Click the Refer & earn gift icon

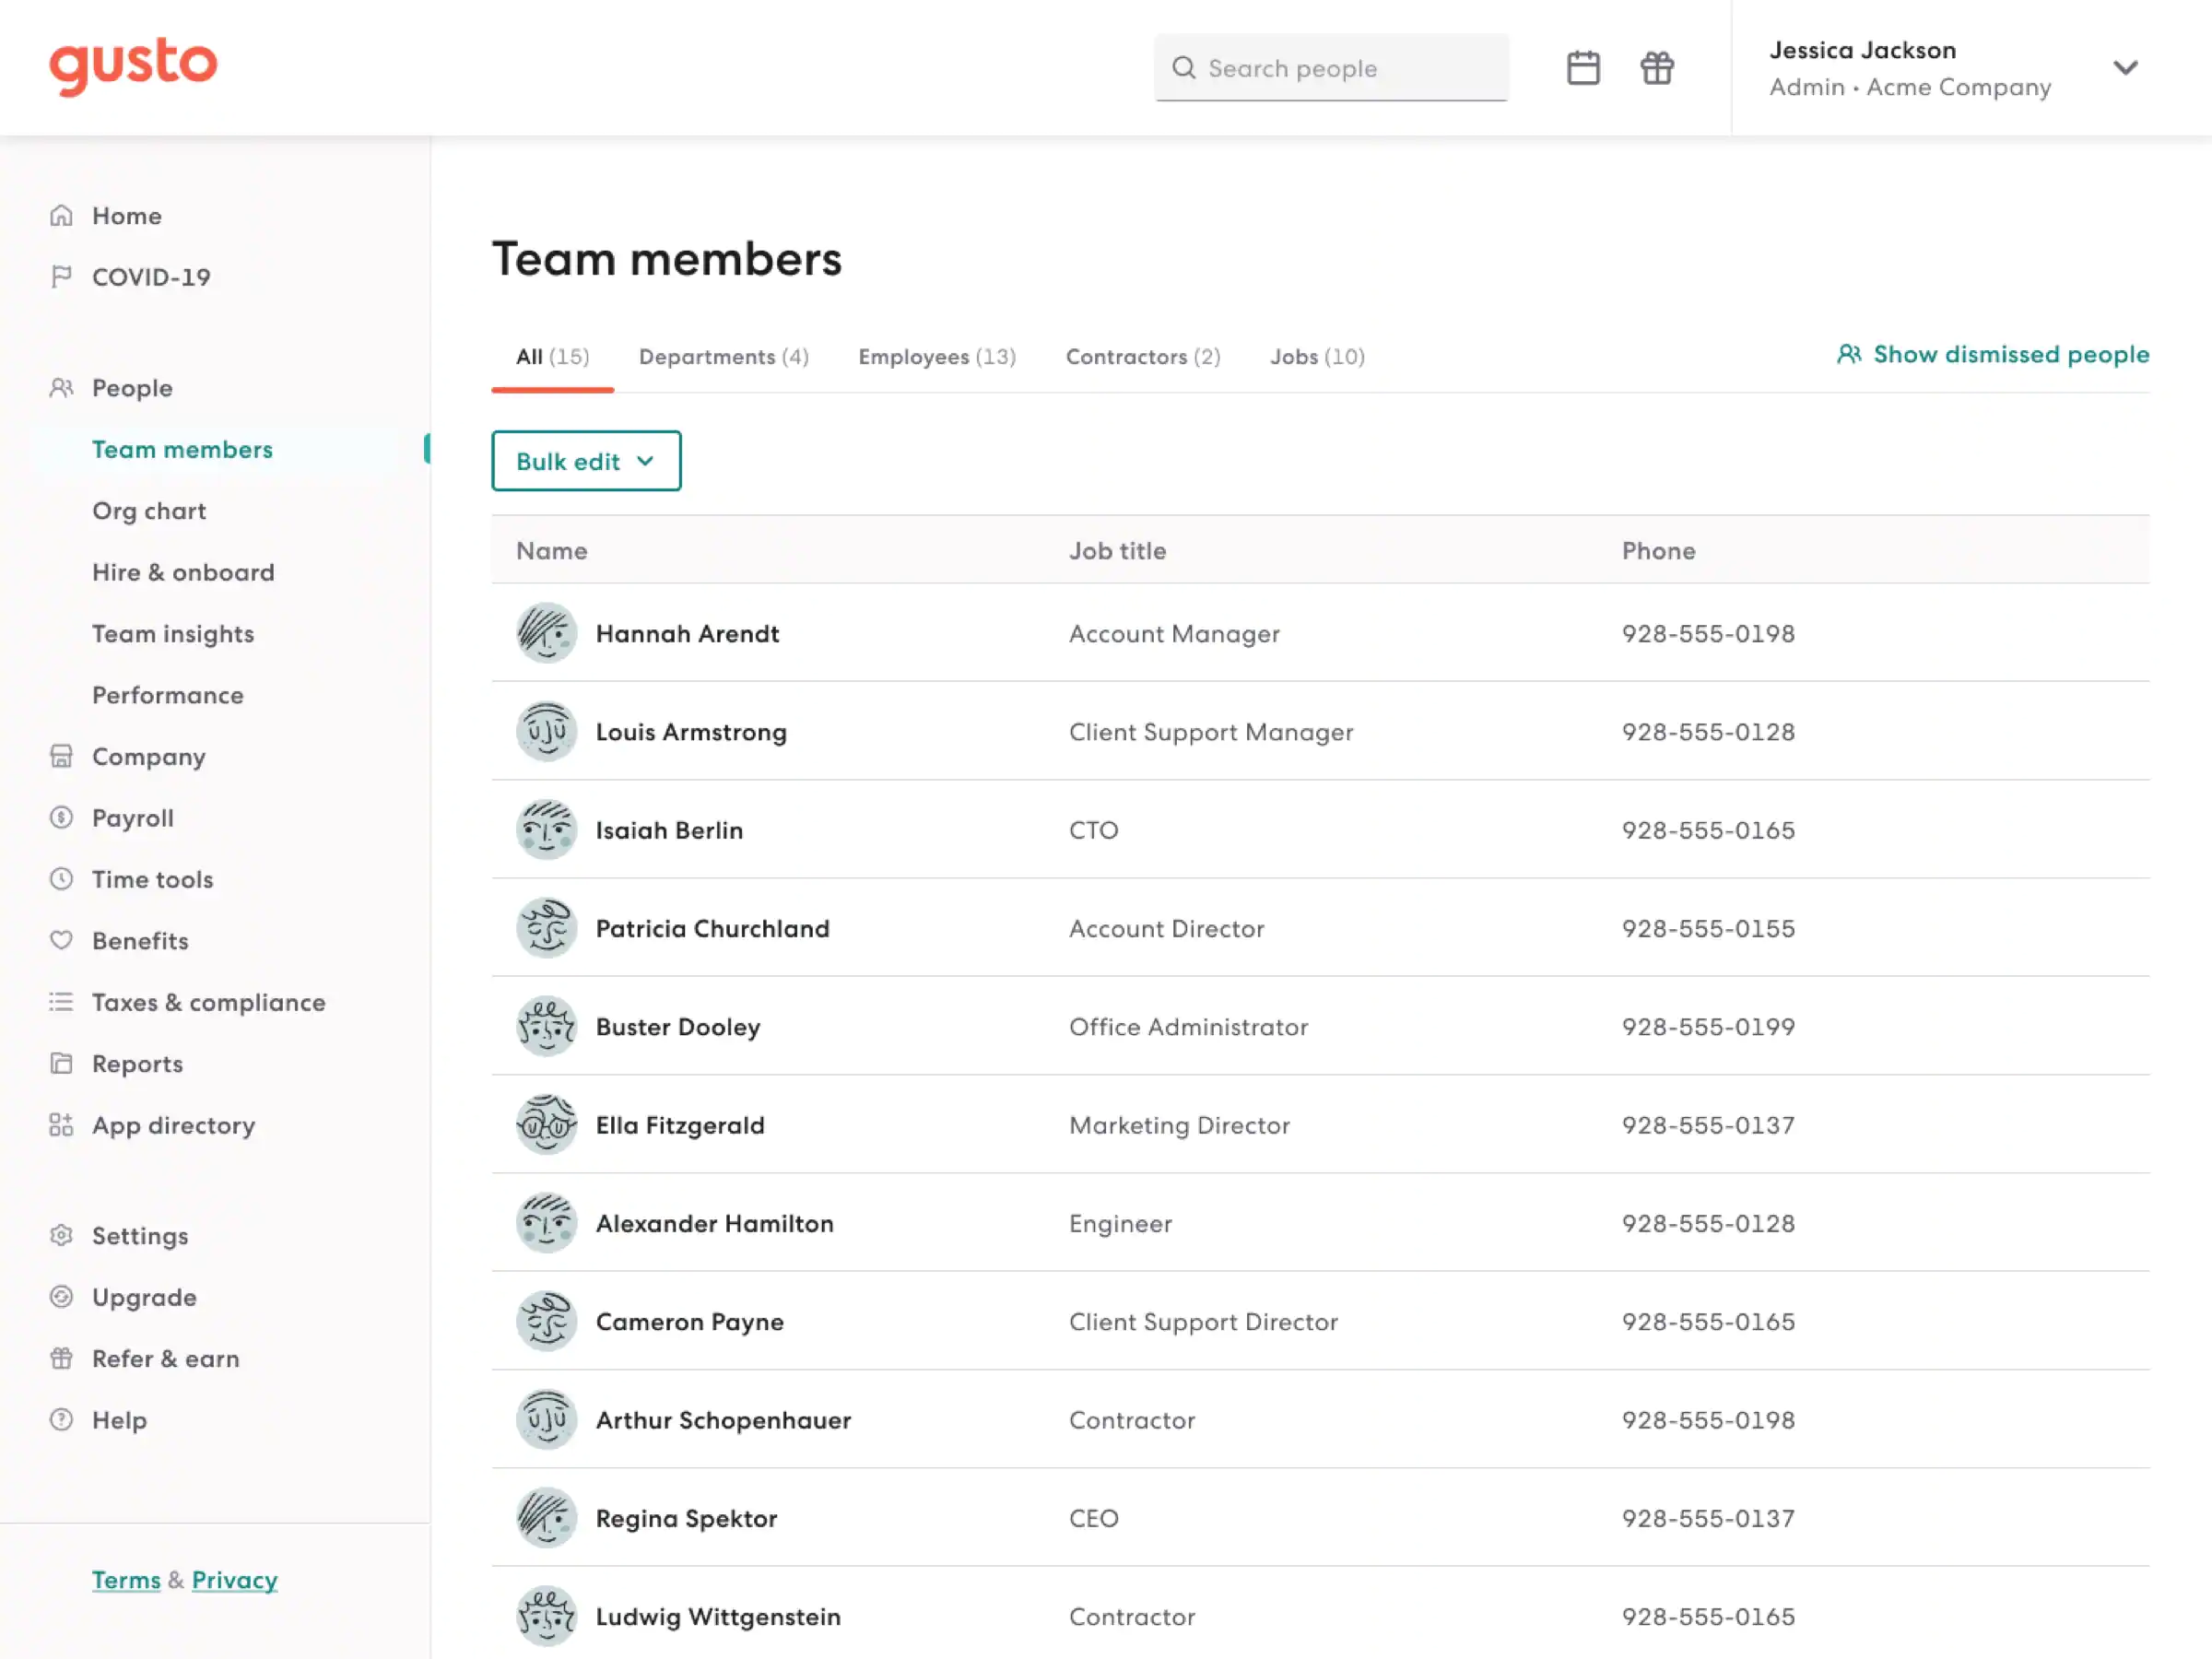[62, 1359]
